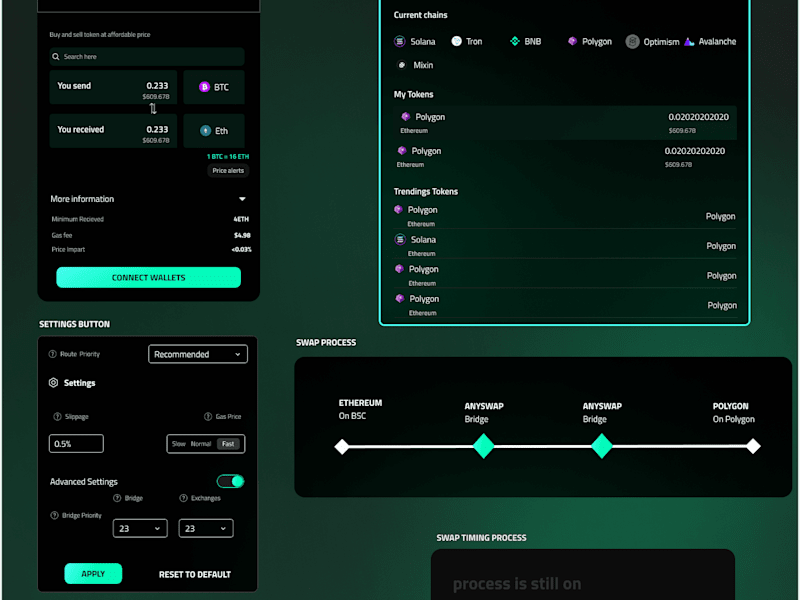Click the Ethereum On BSC start marker
This screenshot has height=600, width=800.
(x=342, y=446)
